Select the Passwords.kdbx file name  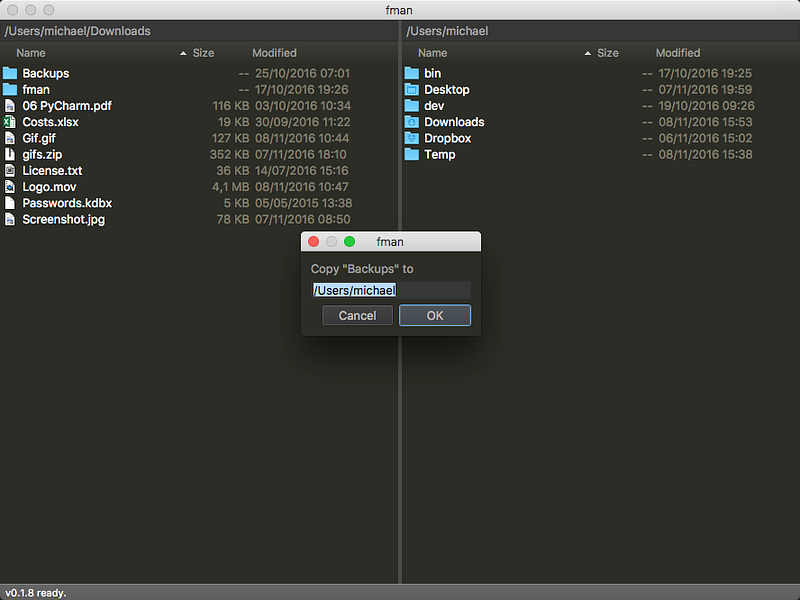67,203
